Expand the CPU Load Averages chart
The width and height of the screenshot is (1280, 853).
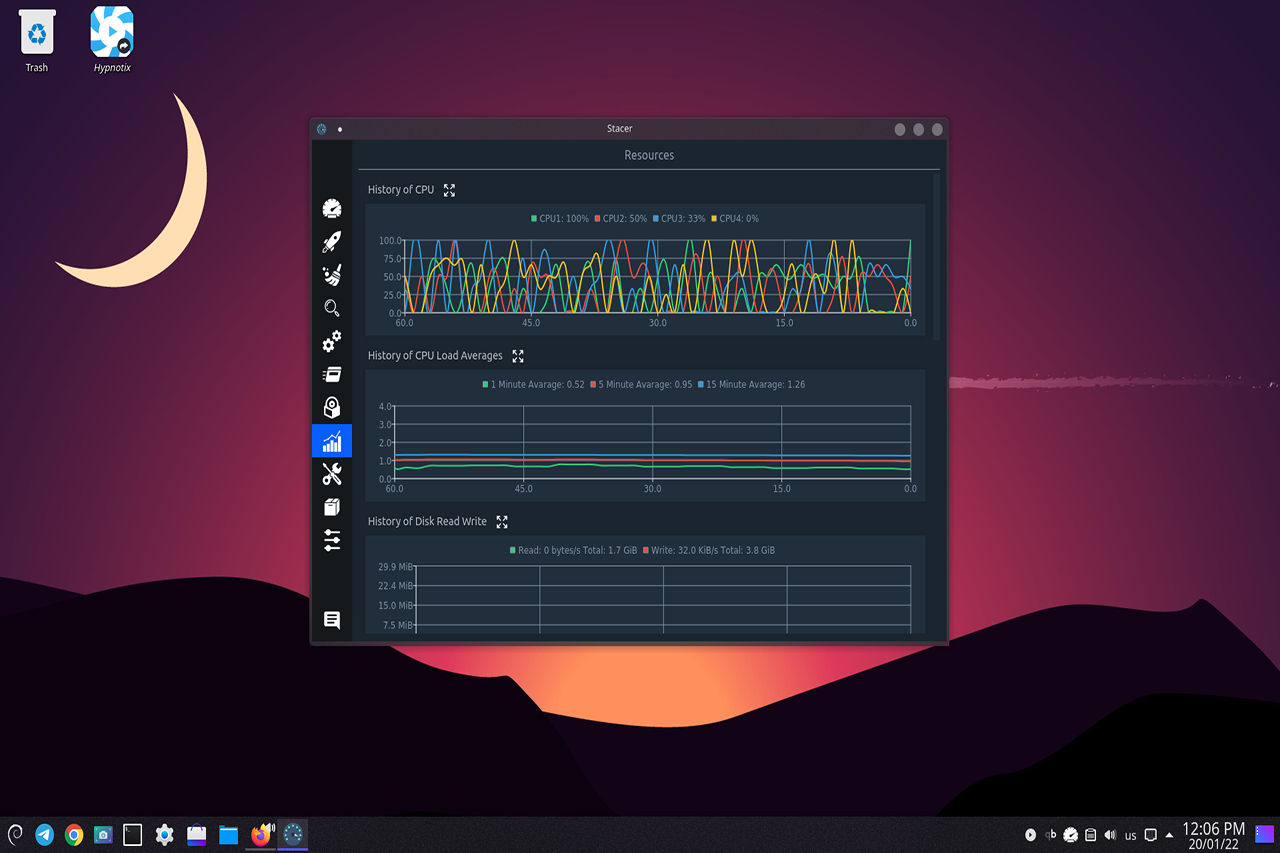tap(518, 355)
